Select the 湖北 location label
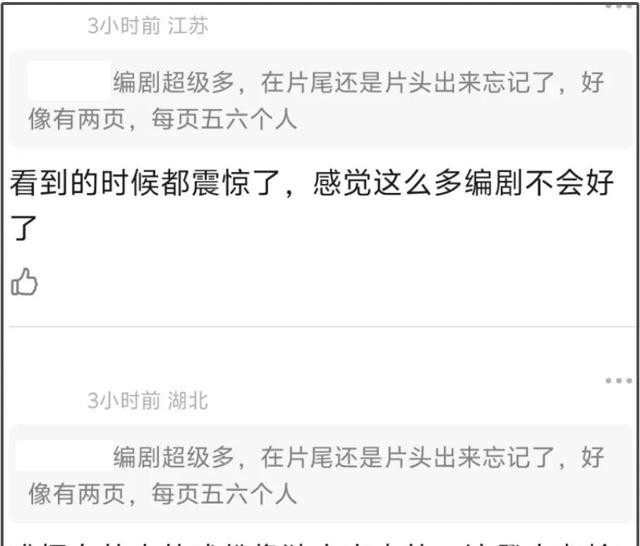 188,401
